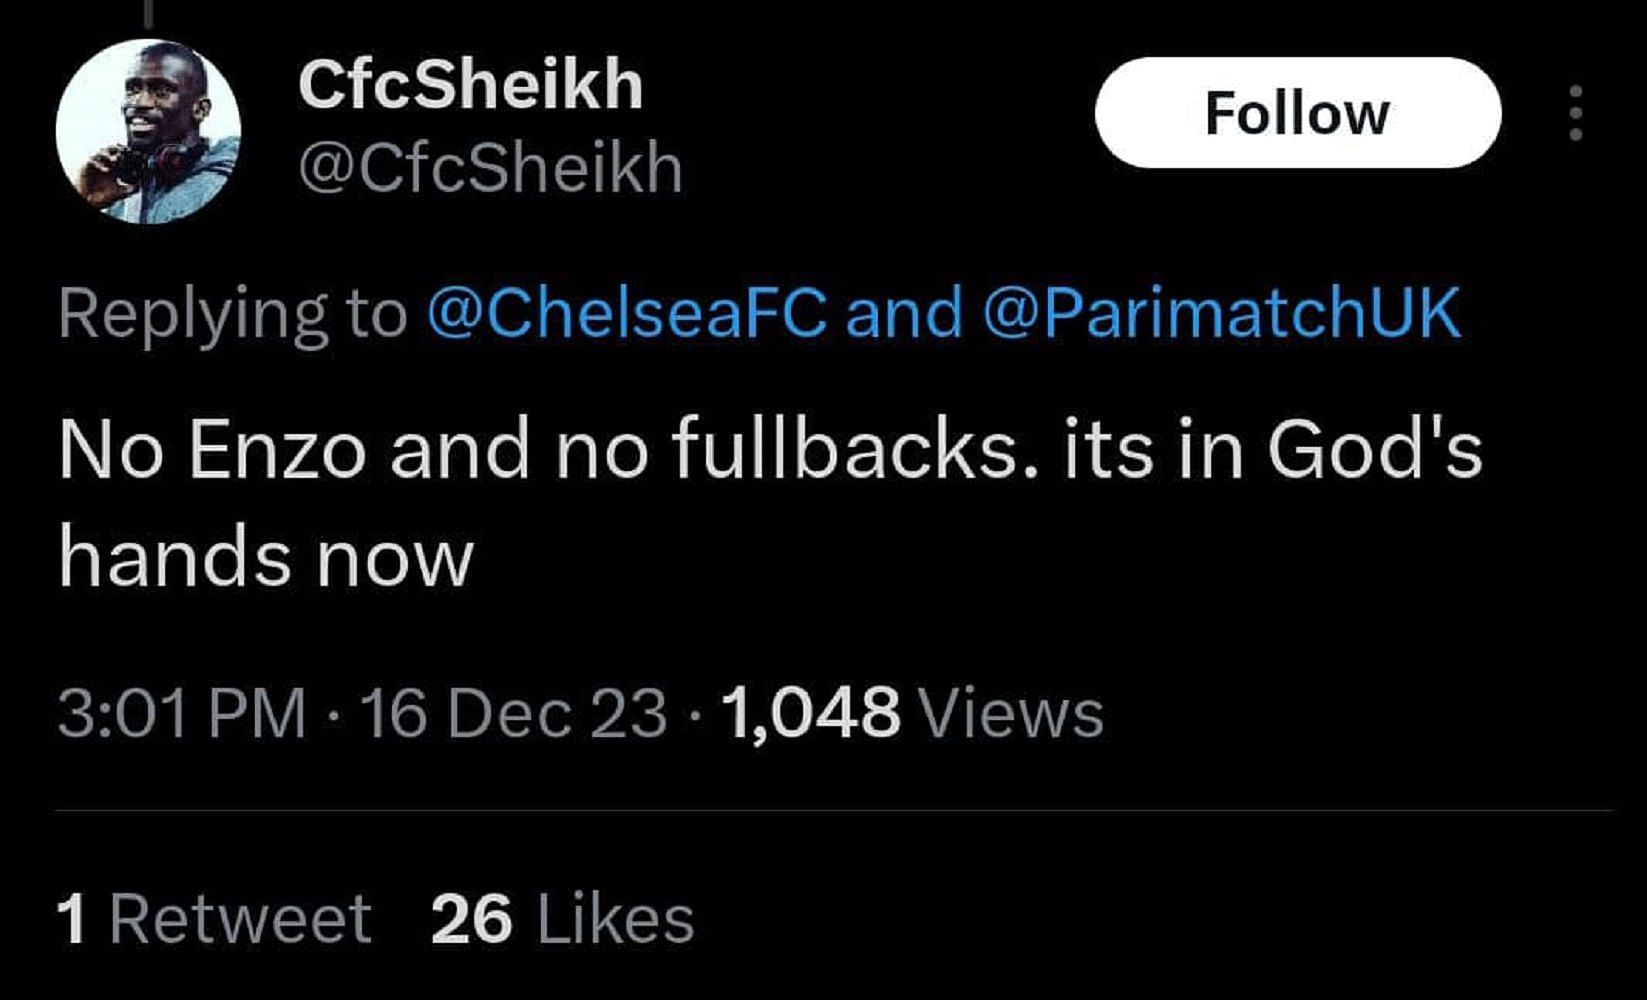This screenshot has height=1000, width=1647.
Task: Click the "hands now" tweet line
Action: click(x=265, y=558)
